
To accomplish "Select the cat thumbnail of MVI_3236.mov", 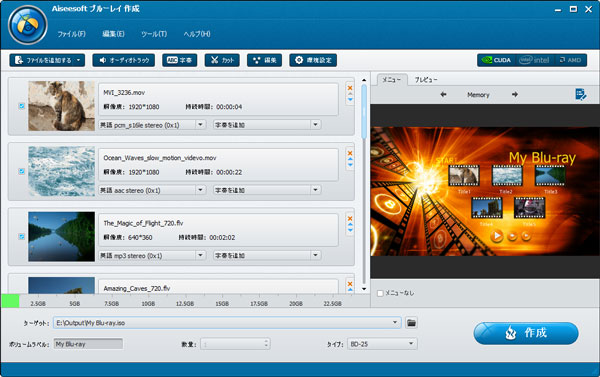I will coord(61,106).
